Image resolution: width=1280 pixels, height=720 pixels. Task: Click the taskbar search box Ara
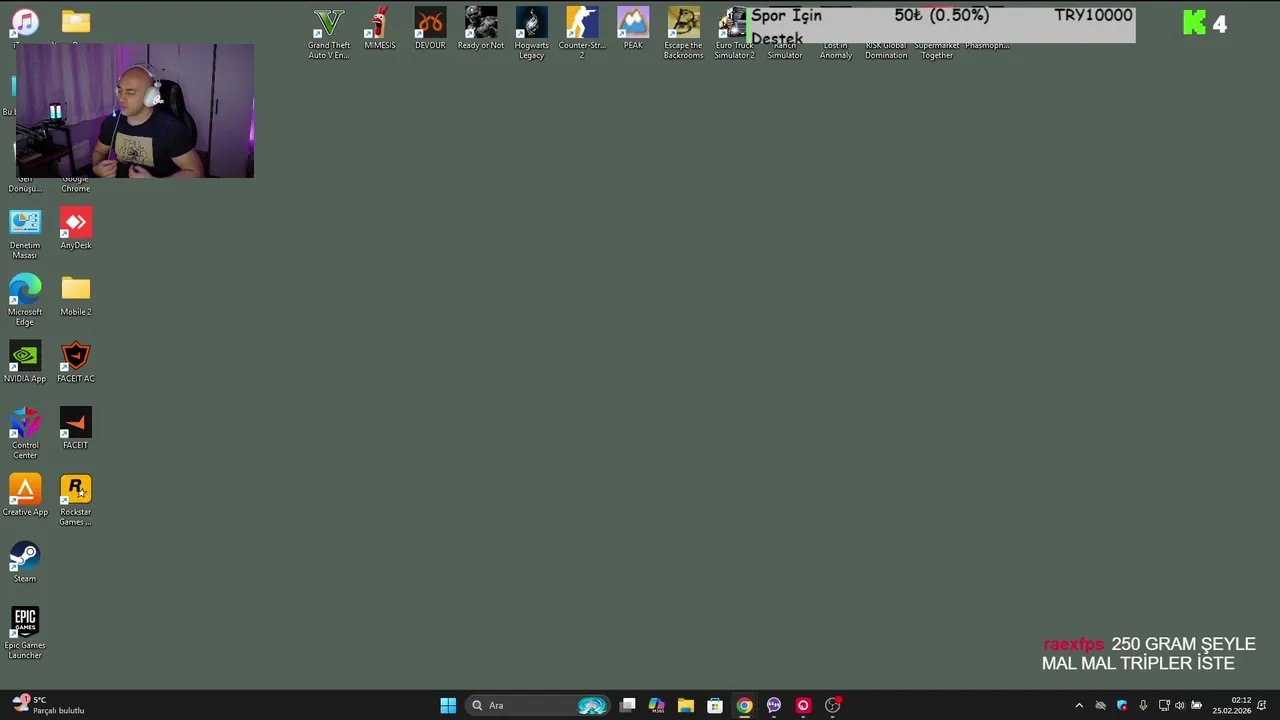coord(538,705)
